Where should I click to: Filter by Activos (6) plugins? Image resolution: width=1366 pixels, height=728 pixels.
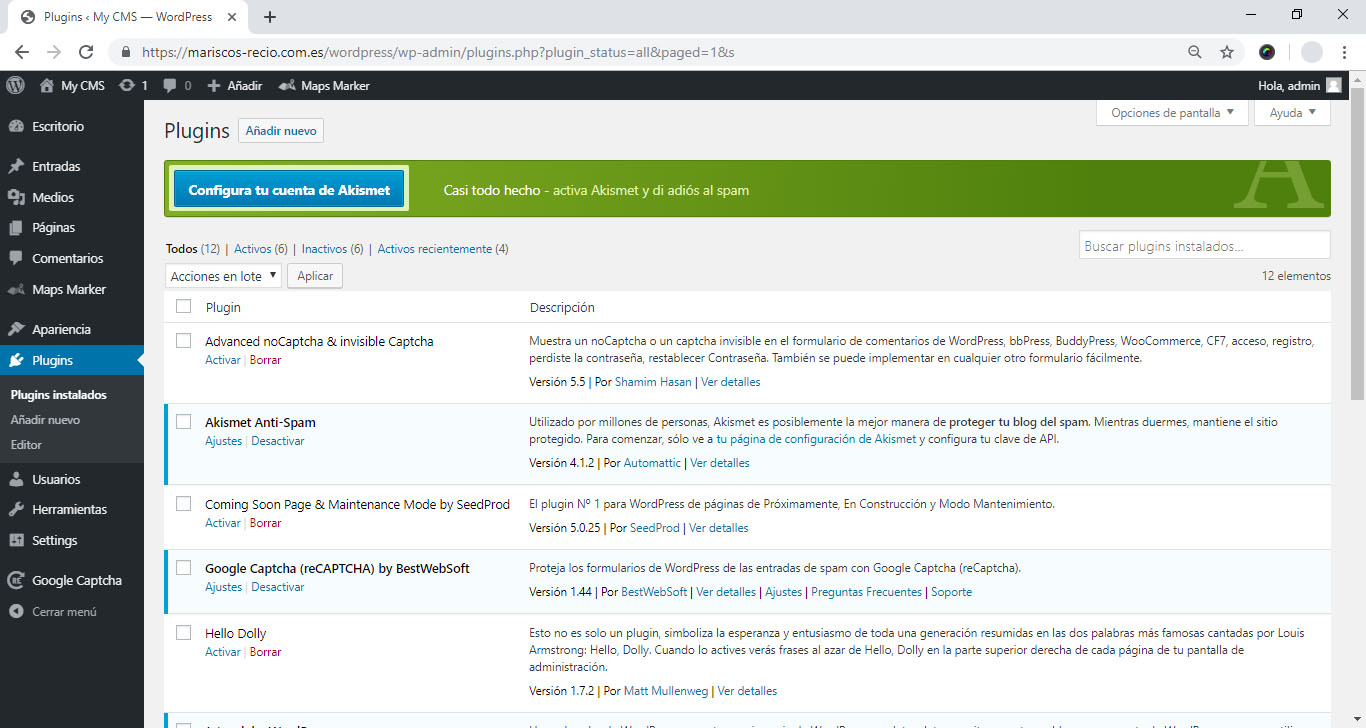click(x=261, y=249)
